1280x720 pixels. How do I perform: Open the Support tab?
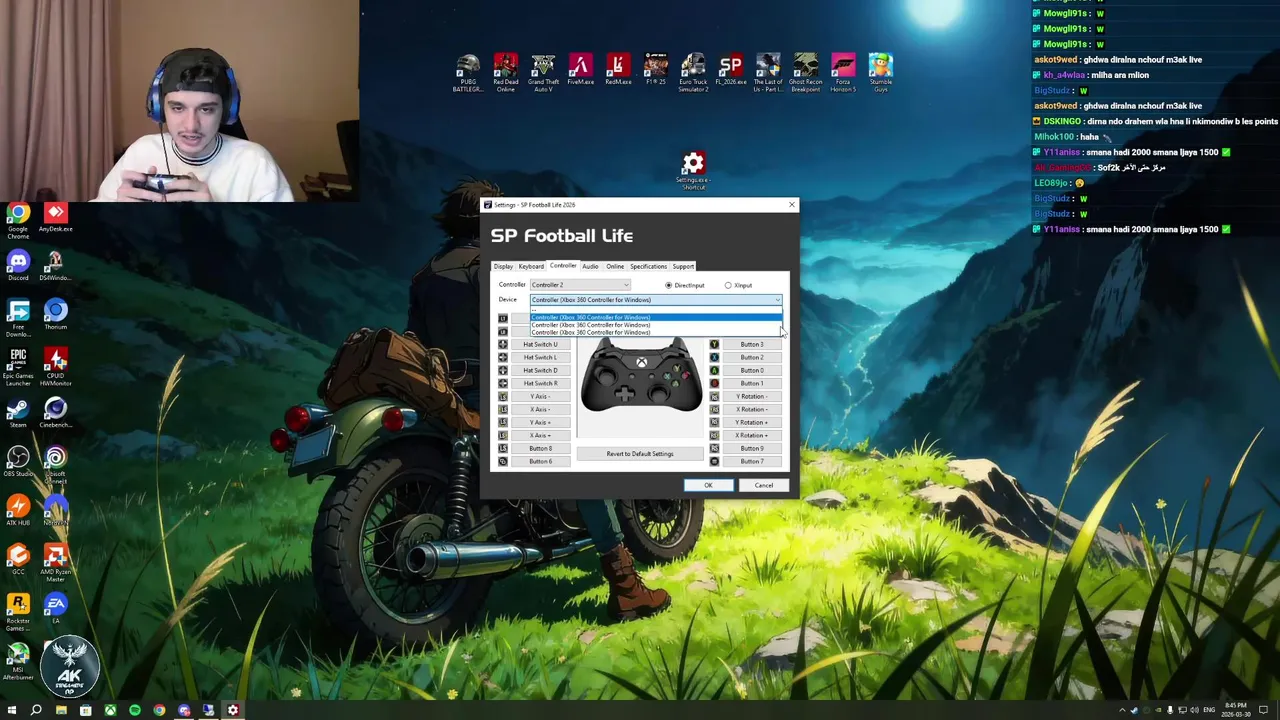point(683,266)
